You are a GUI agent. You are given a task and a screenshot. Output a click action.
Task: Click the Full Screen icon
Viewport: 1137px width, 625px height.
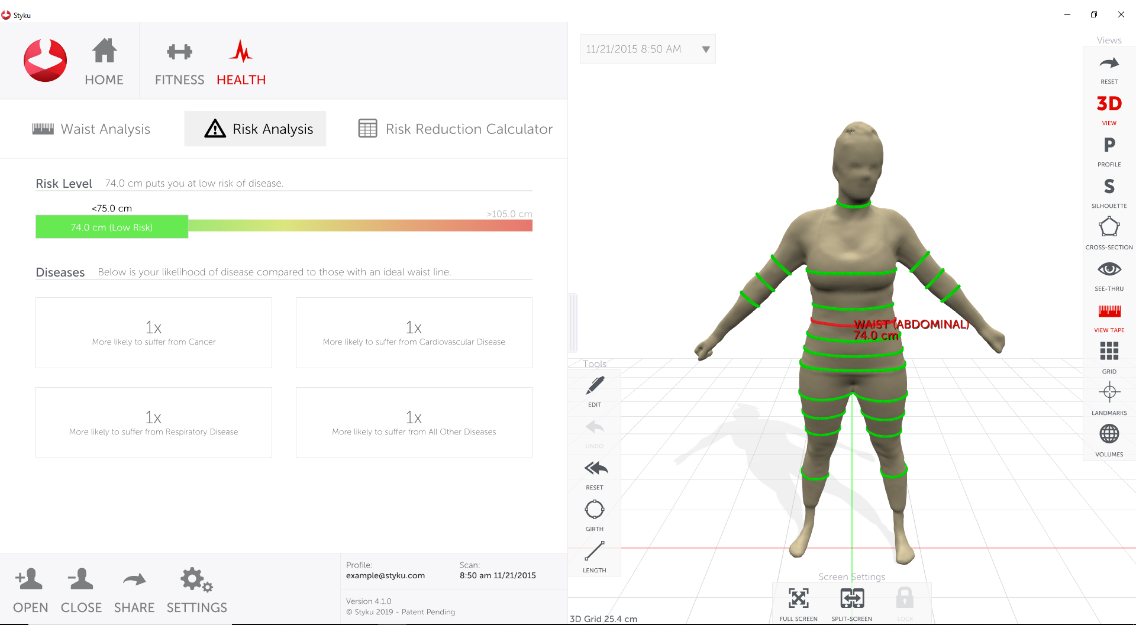click(x=798, y=599)
